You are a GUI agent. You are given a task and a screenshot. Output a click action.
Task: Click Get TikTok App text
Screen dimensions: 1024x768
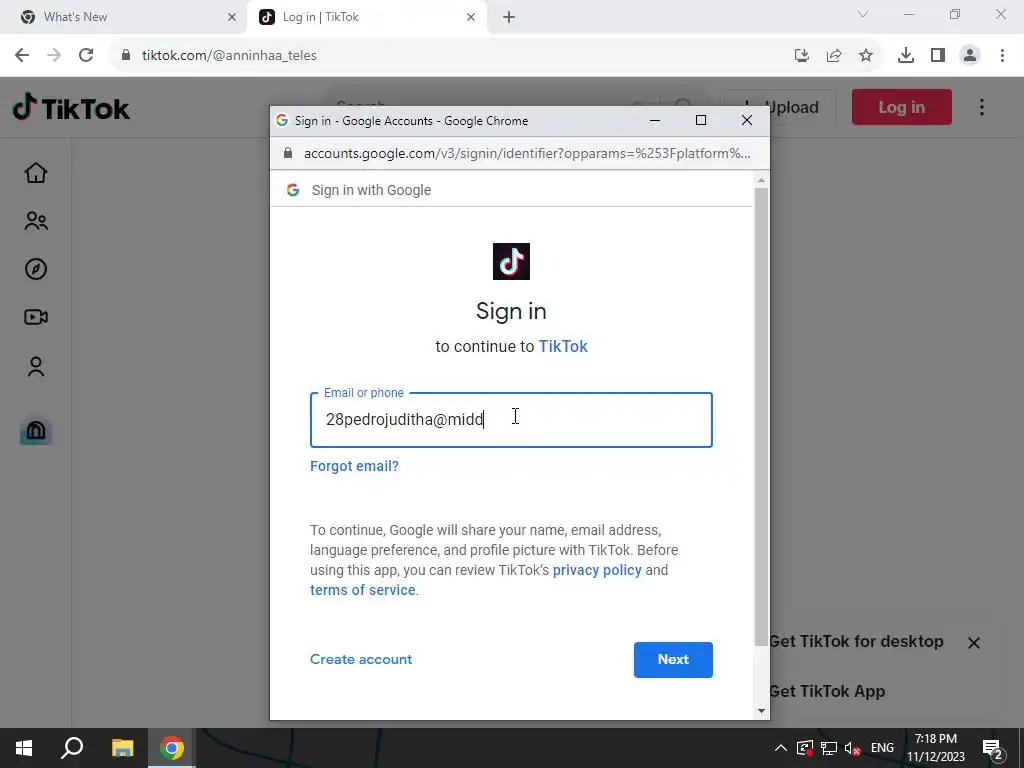pos(827,691)
